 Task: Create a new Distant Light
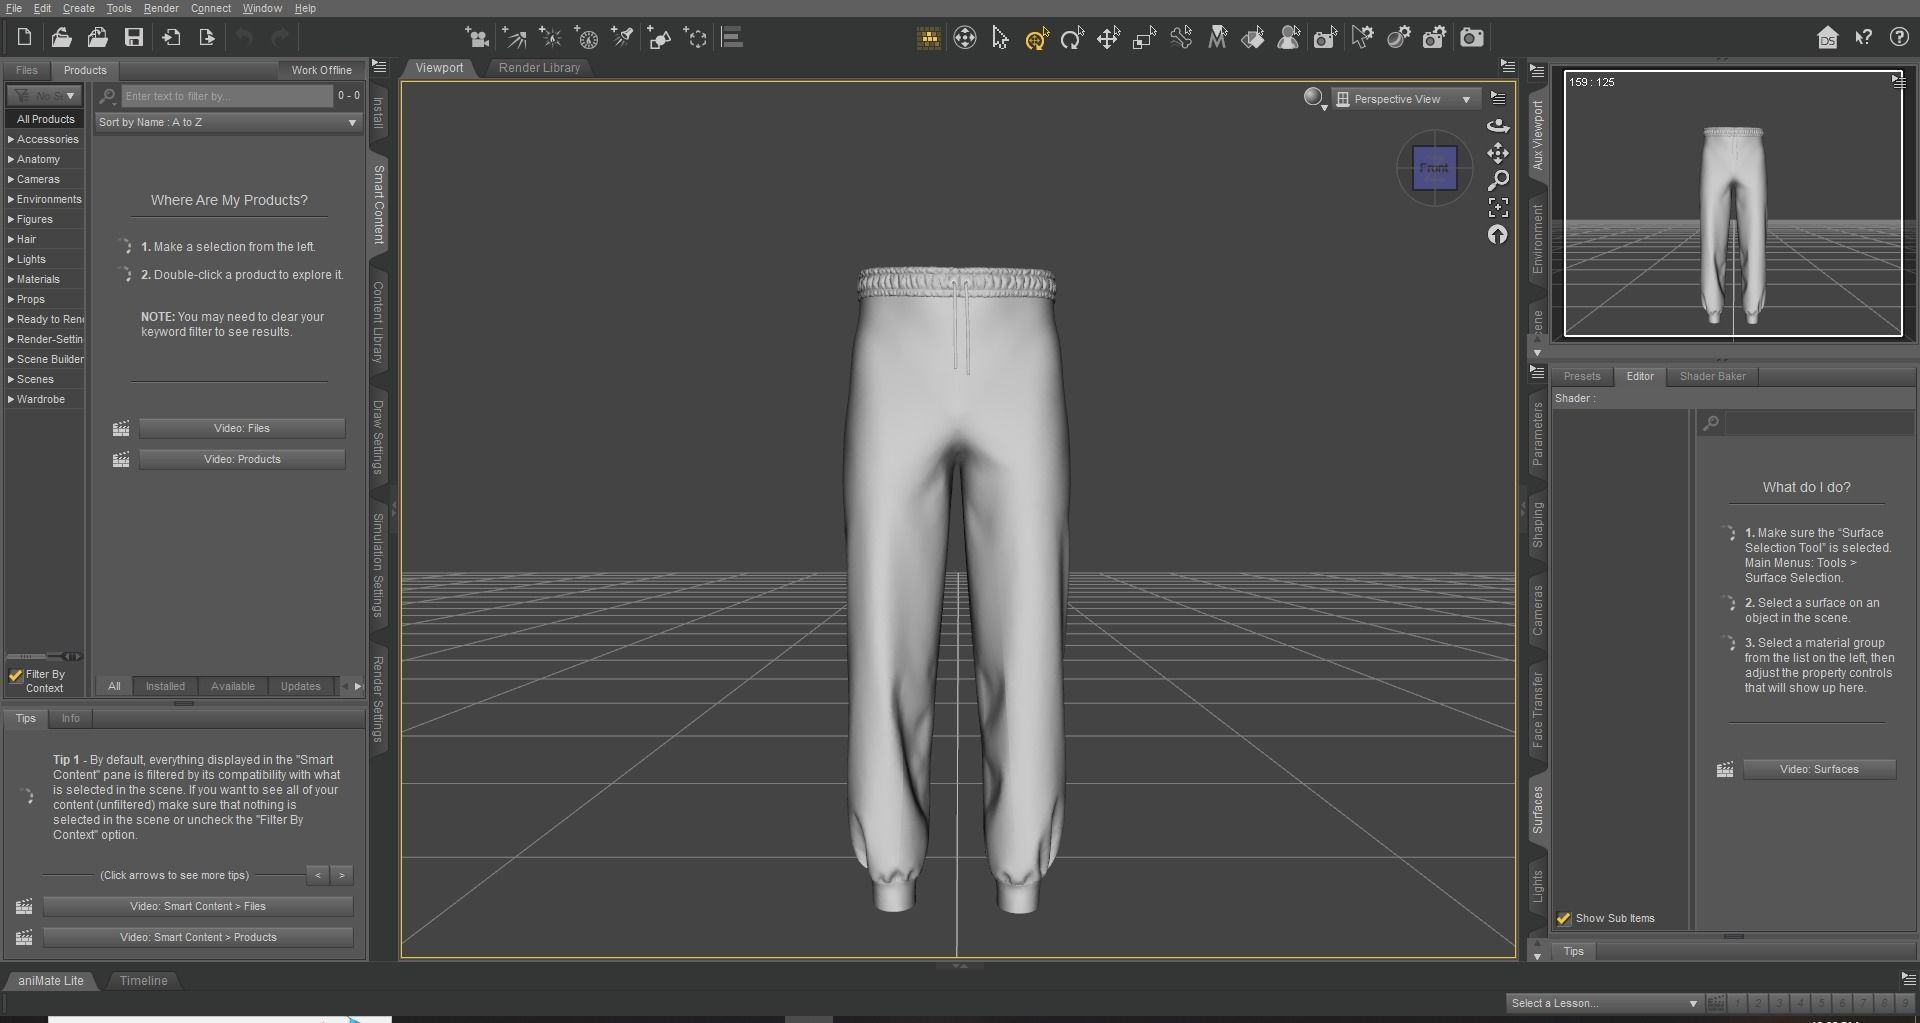pos(514,38)
